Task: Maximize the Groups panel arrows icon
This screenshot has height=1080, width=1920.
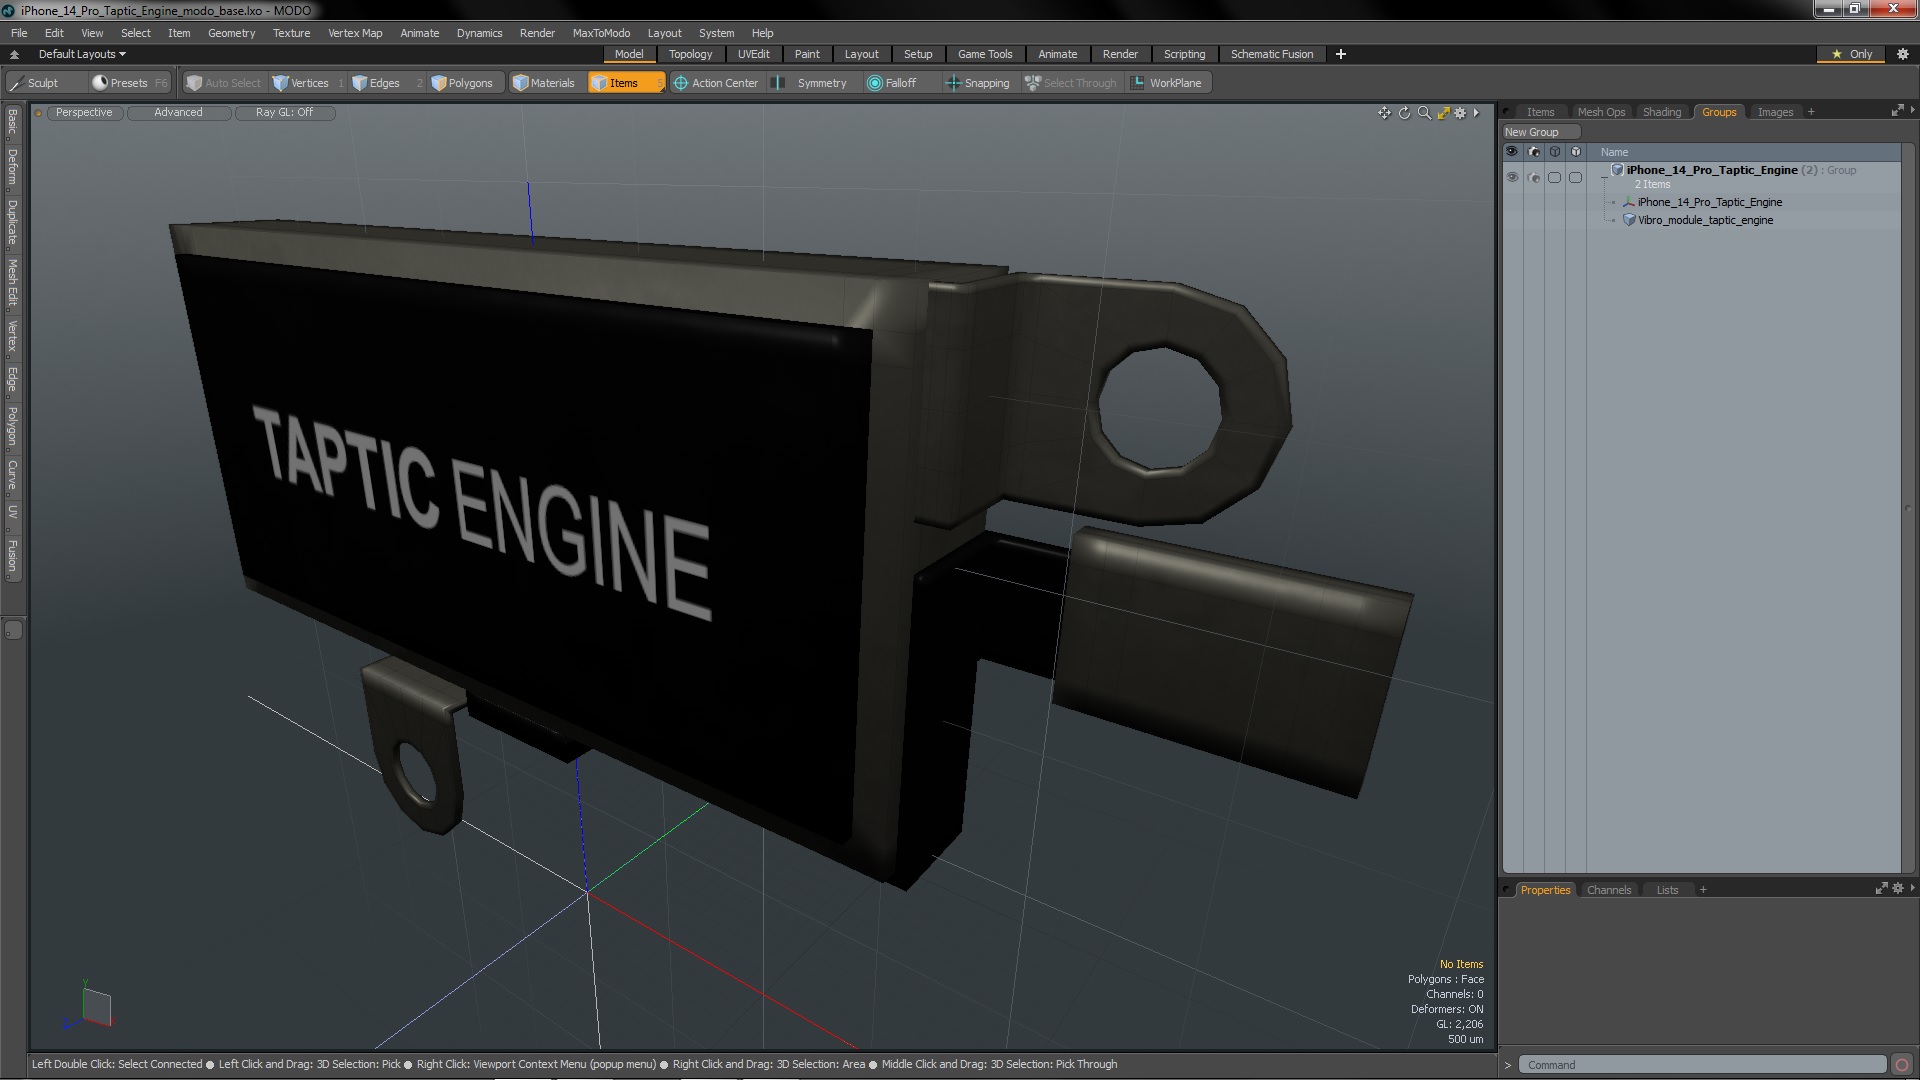Action: (1897, 111)
